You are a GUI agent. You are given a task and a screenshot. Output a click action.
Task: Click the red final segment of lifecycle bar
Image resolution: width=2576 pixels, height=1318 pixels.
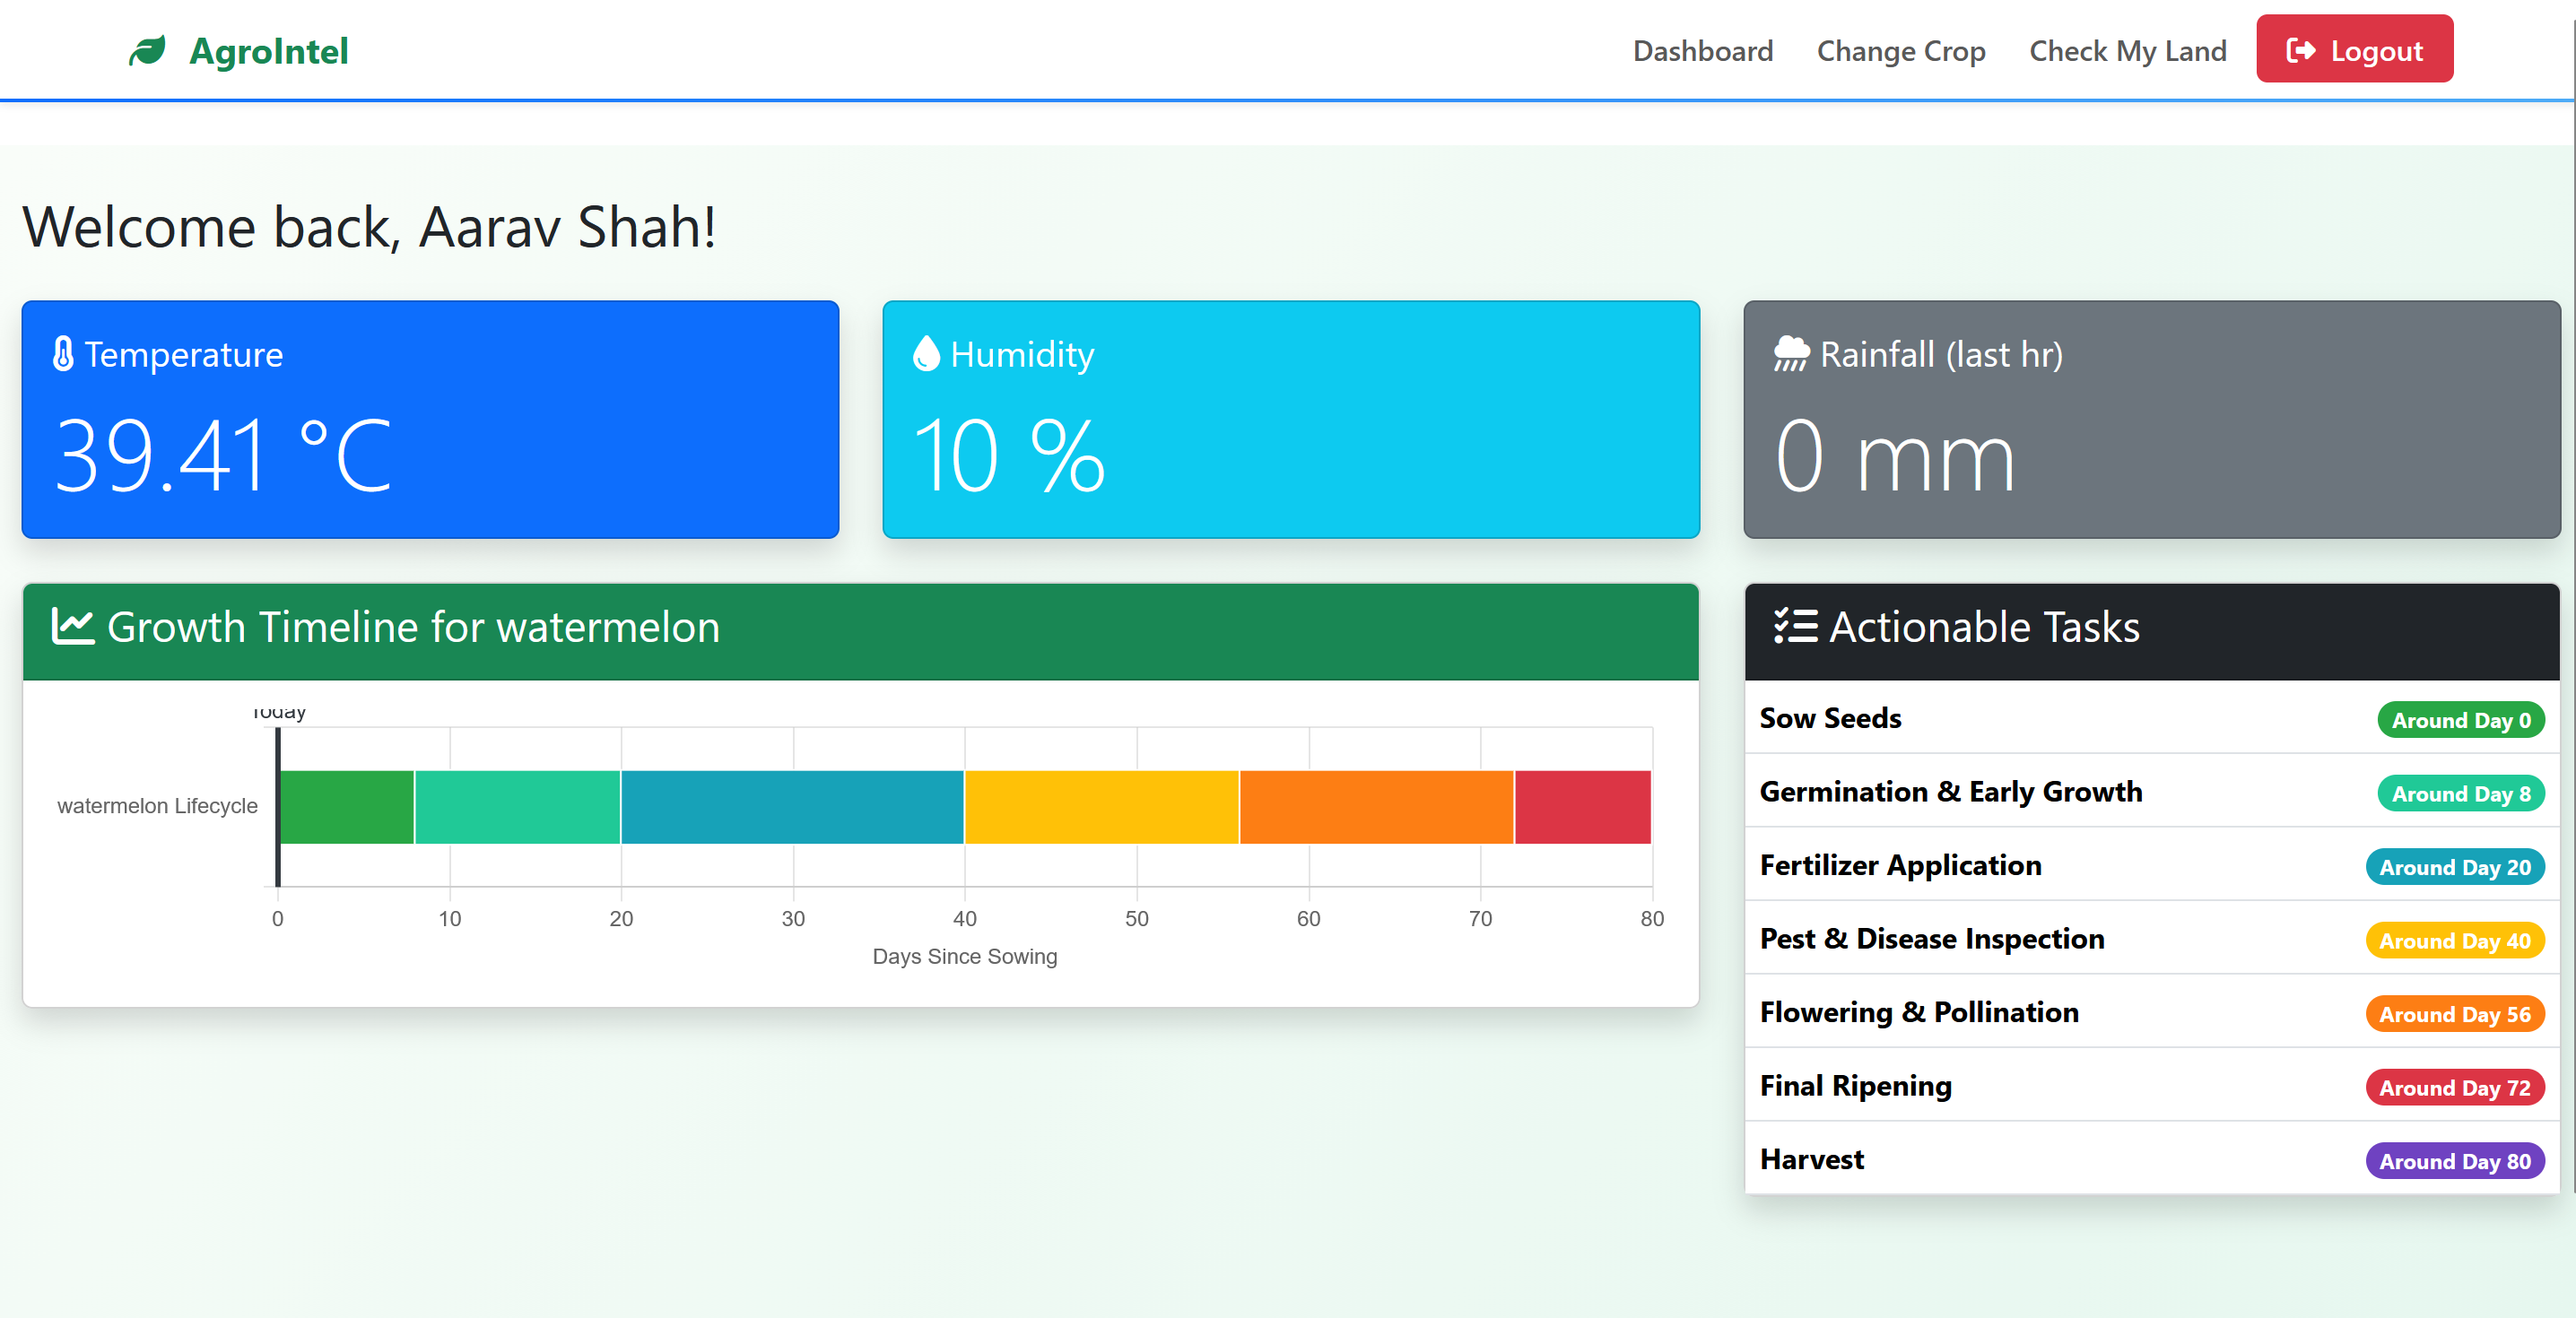(x=1582, y=807)
